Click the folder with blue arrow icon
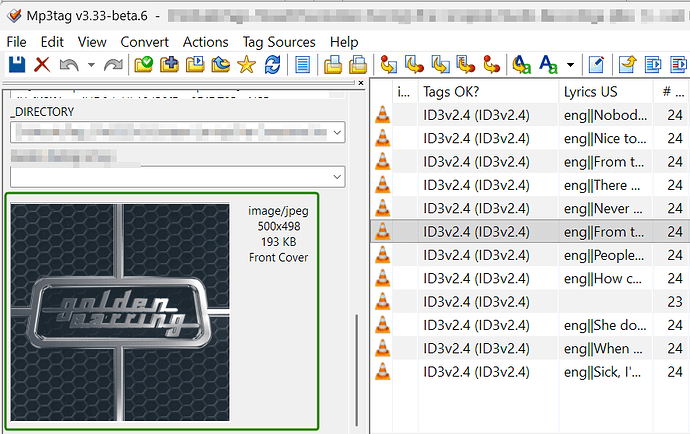This screenshot has width=690, height=434. click(220, 65)
